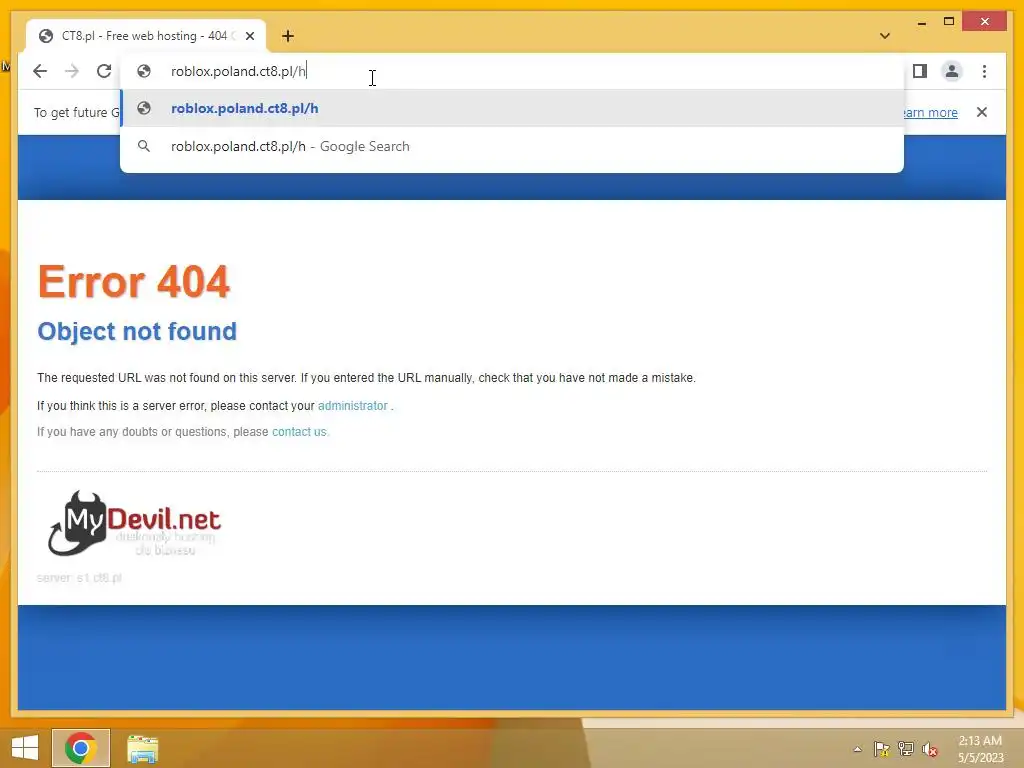Expand the tab search chevron
The image size is (1024, 768).
(885, 36)
